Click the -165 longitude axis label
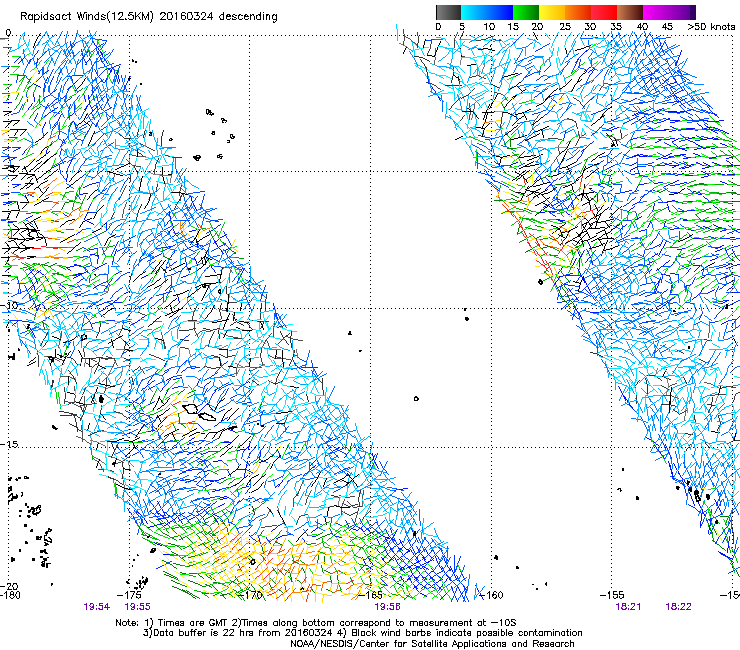 click(x=371, y=595)
